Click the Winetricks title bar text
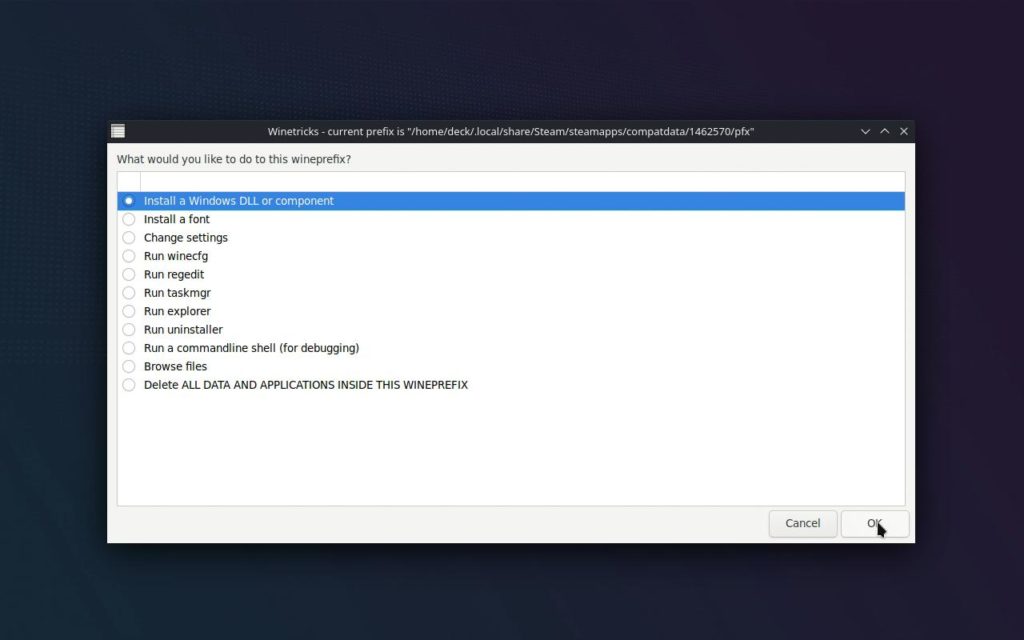 coord(511,131)
